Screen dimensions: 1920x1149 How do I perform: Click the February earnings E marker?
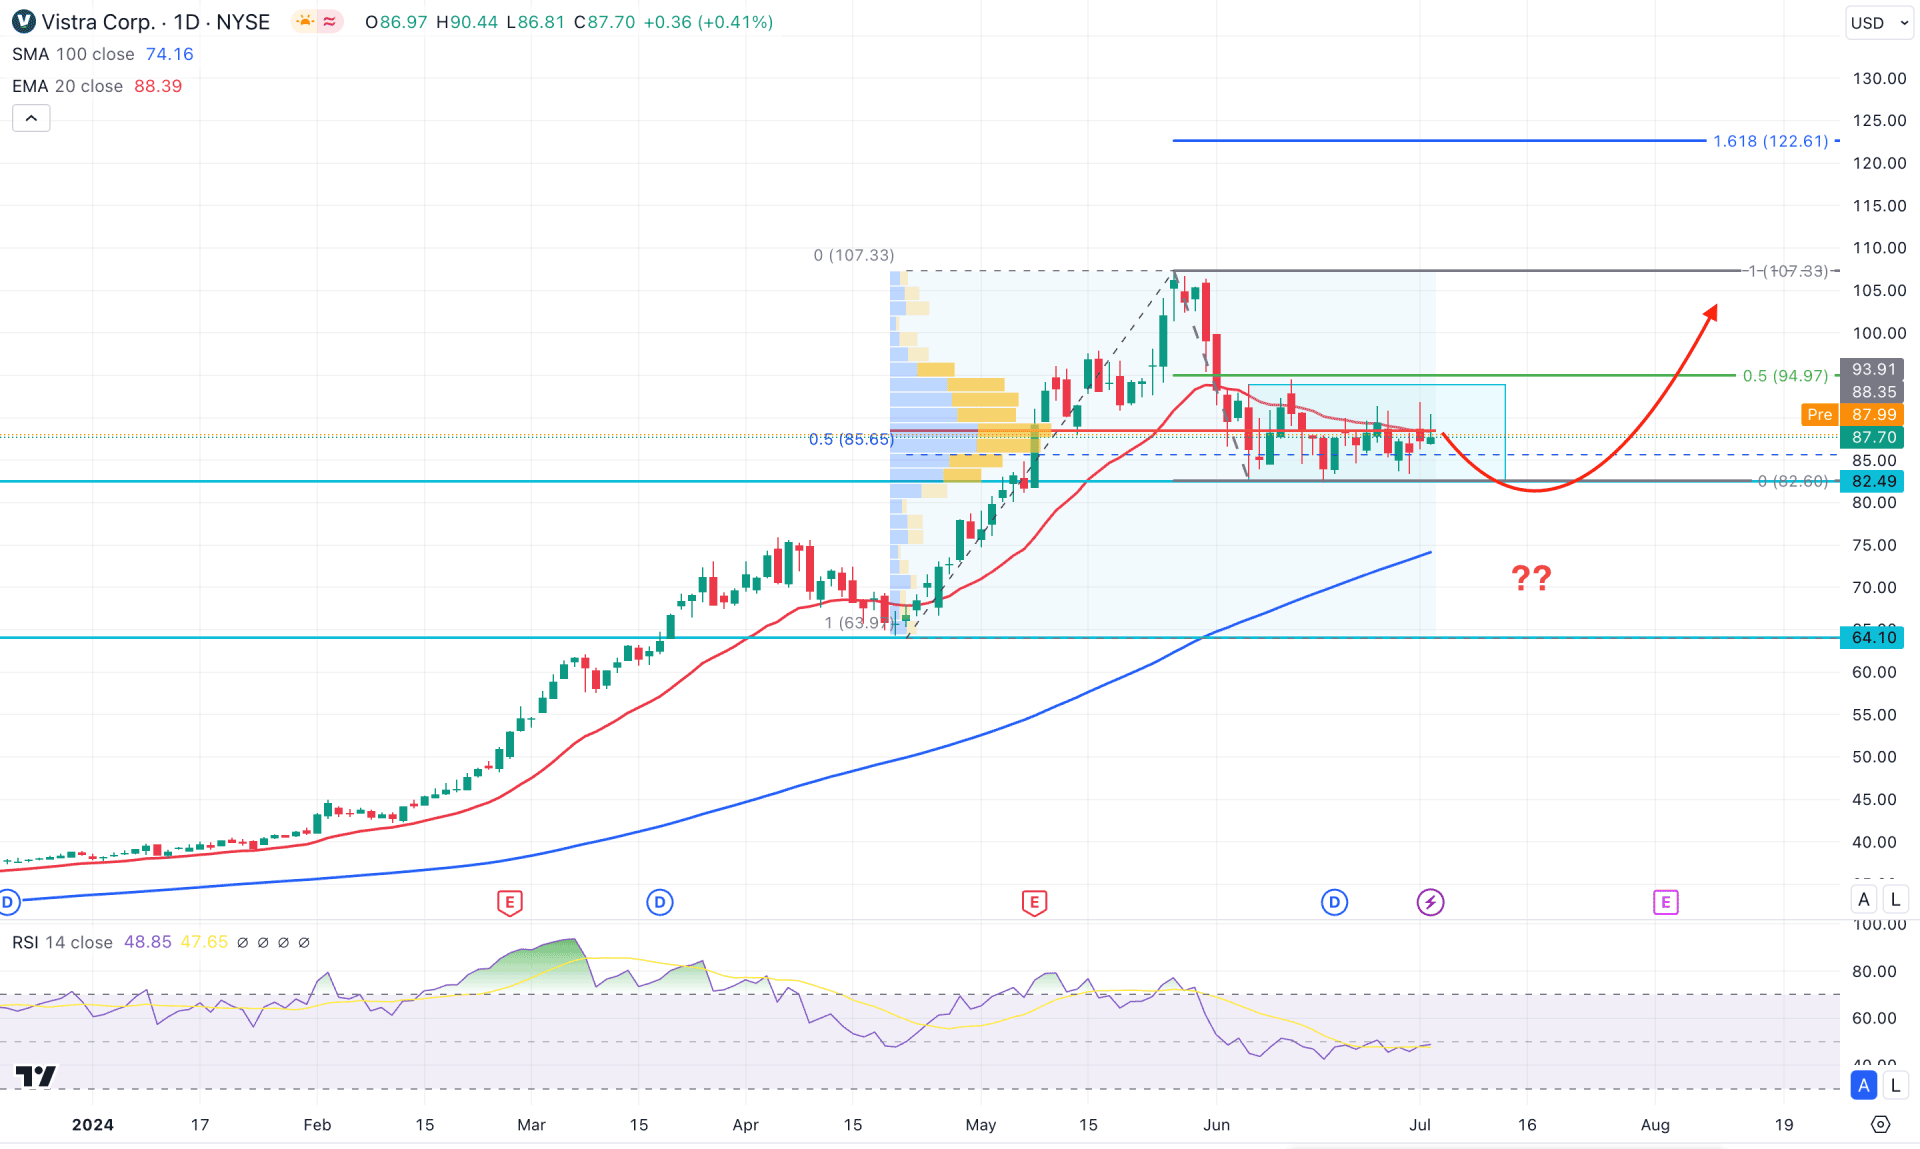click(x=509, y=902)
